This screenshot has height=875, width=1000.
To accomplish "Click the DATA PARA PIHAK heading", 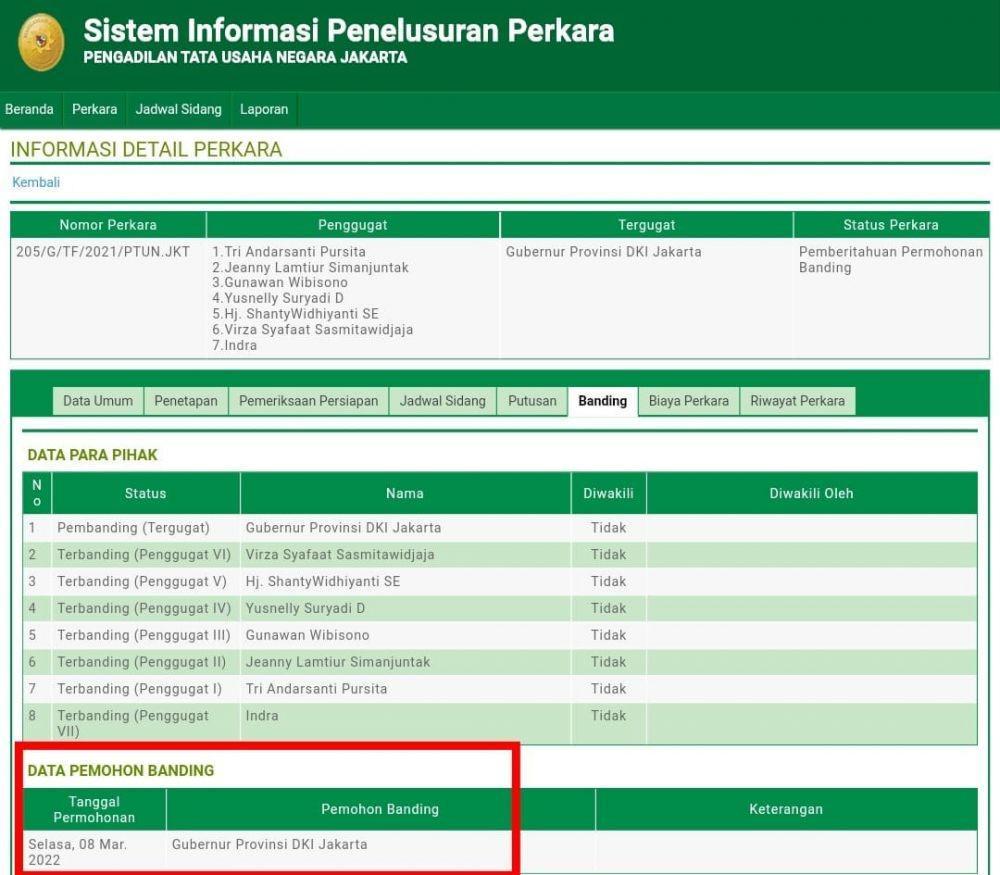I will click(x=92, y=455).
